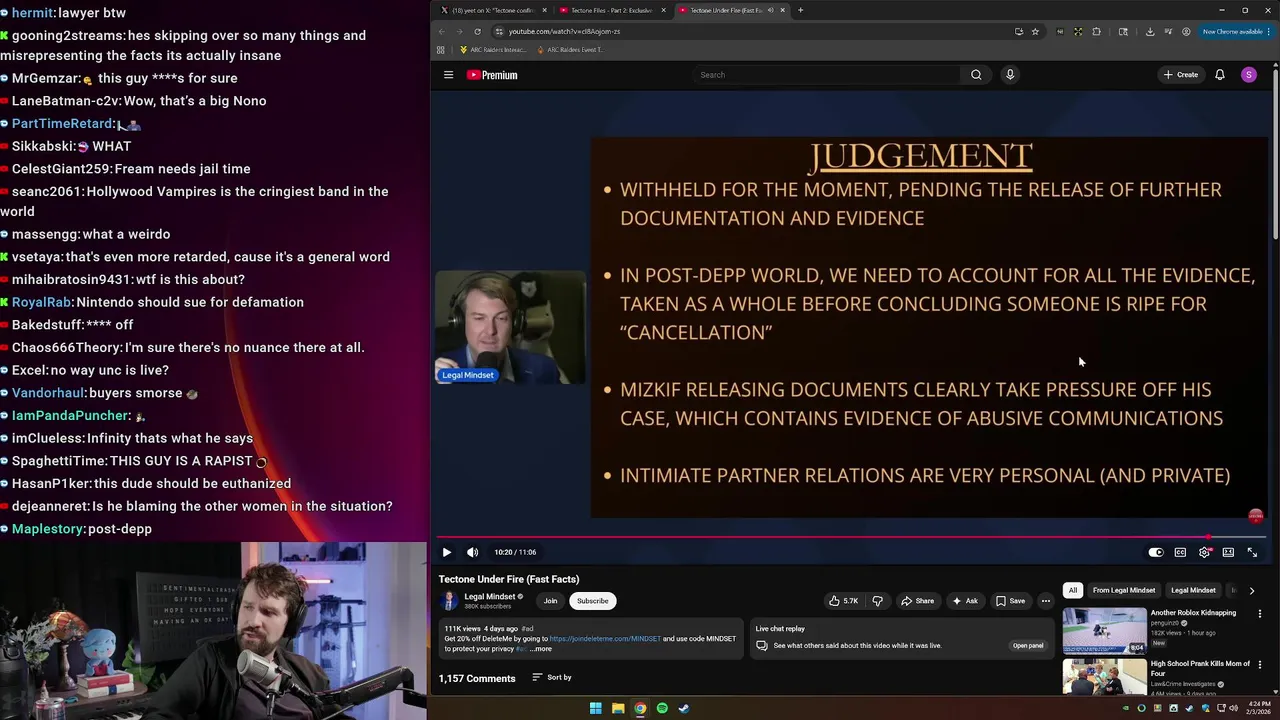Click the YouTube search field
Image resolution: width=1280 pixels, height=720 pixels.
[x=825, y=75]
